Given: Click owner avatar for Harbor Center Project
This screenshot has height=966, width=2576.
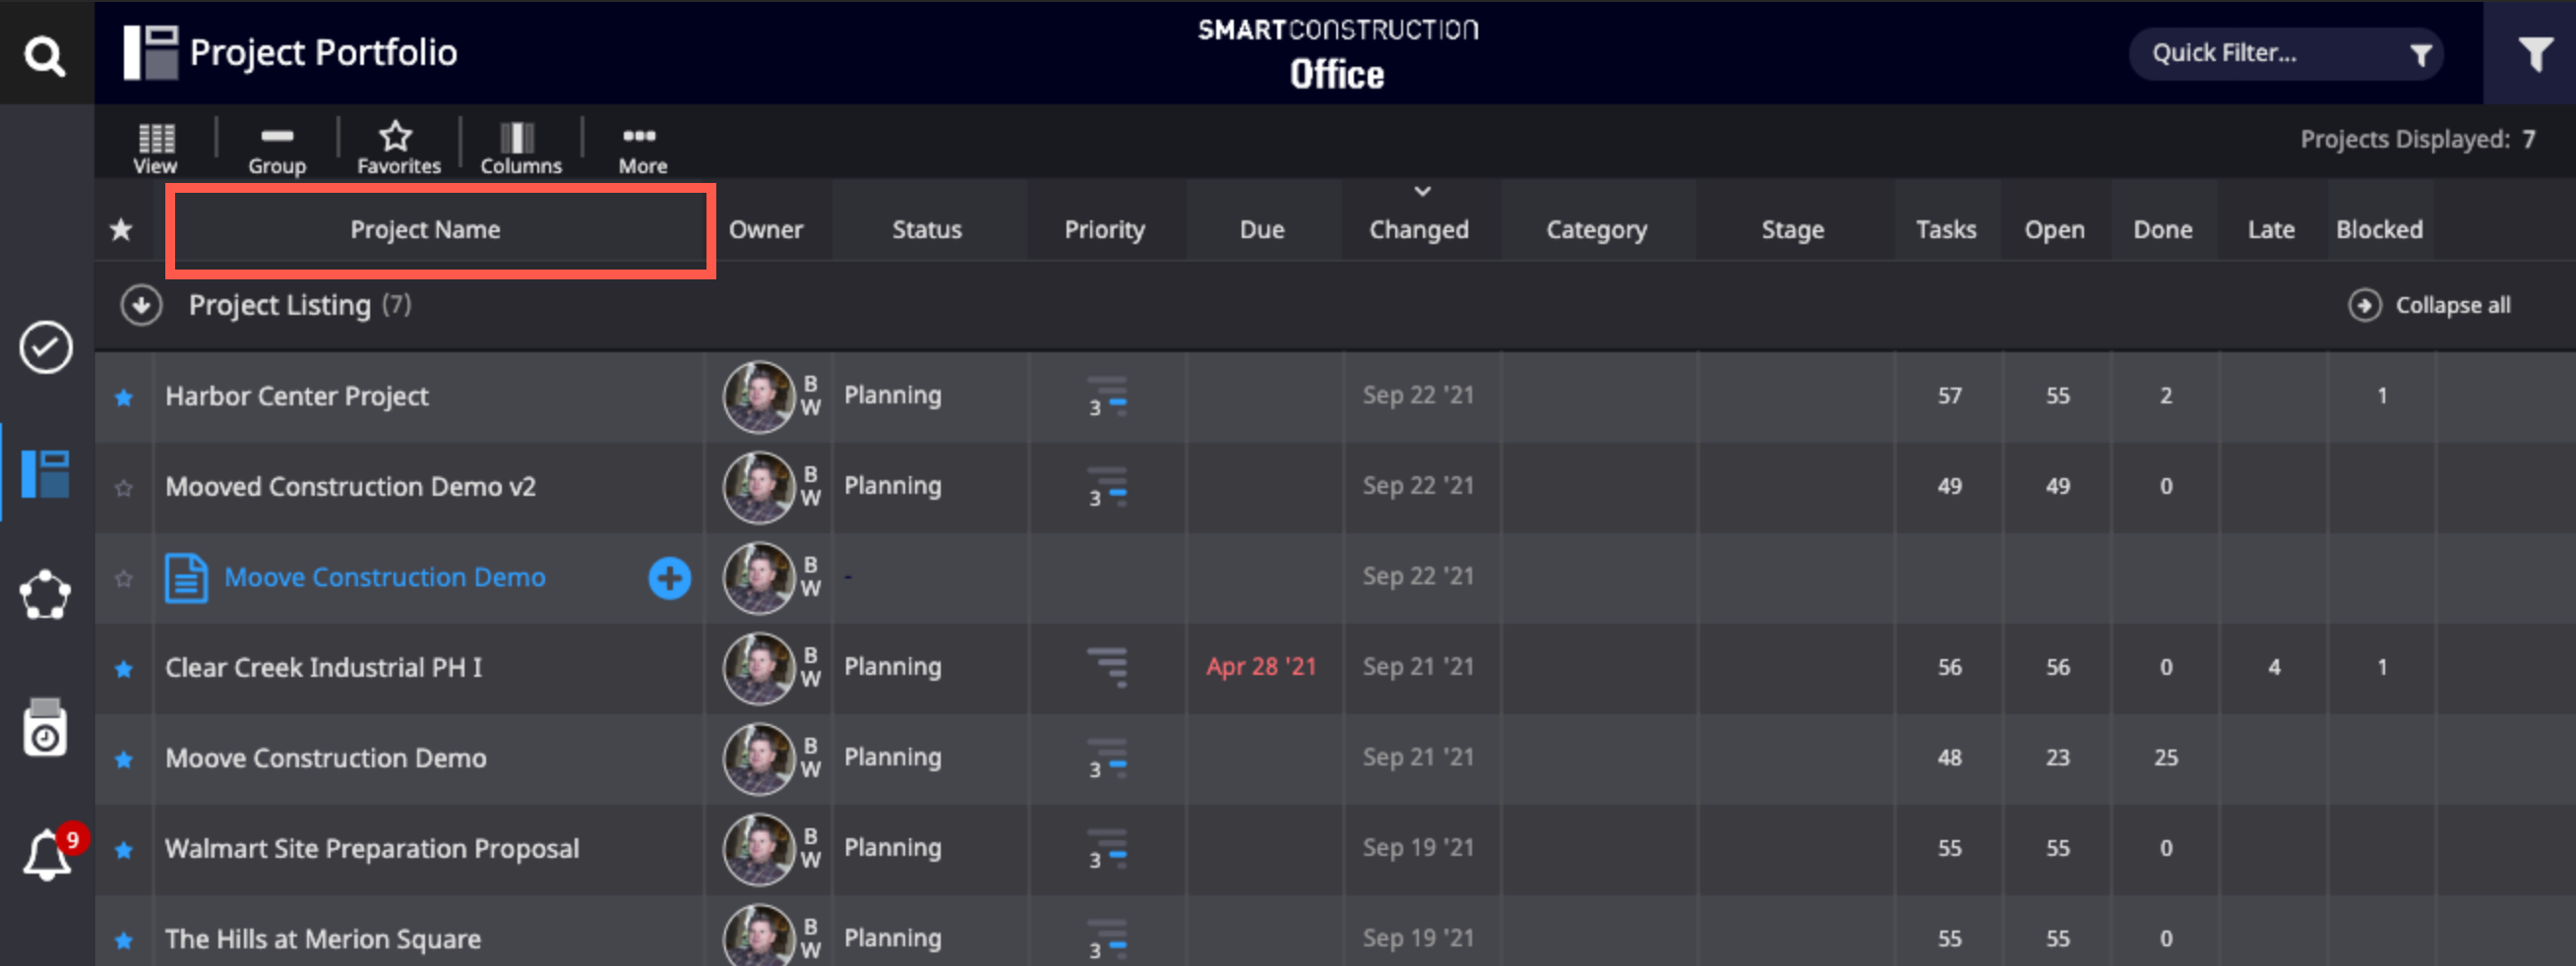Looking at the screenshot, I should pos(759,396).
